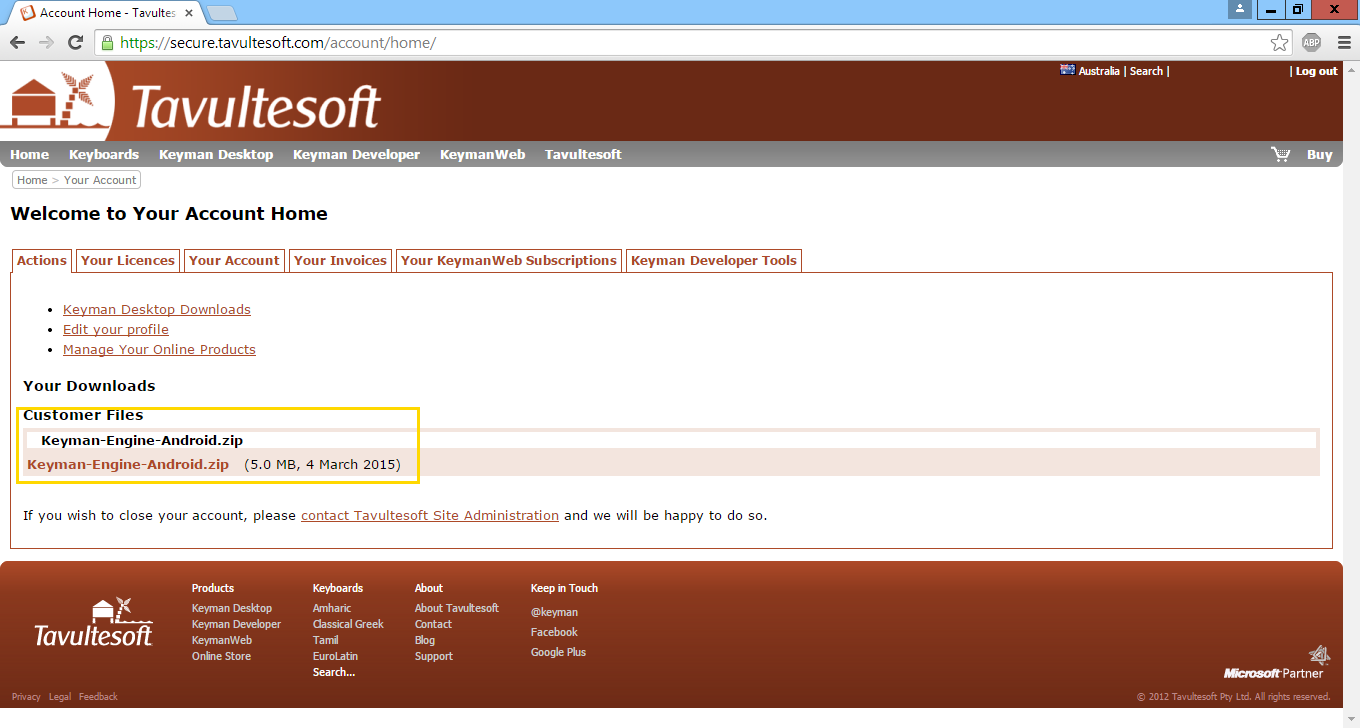Viewport: 1360px width, 728px height.
Task: Open Home in main navigation
Action: coord(30,154)
